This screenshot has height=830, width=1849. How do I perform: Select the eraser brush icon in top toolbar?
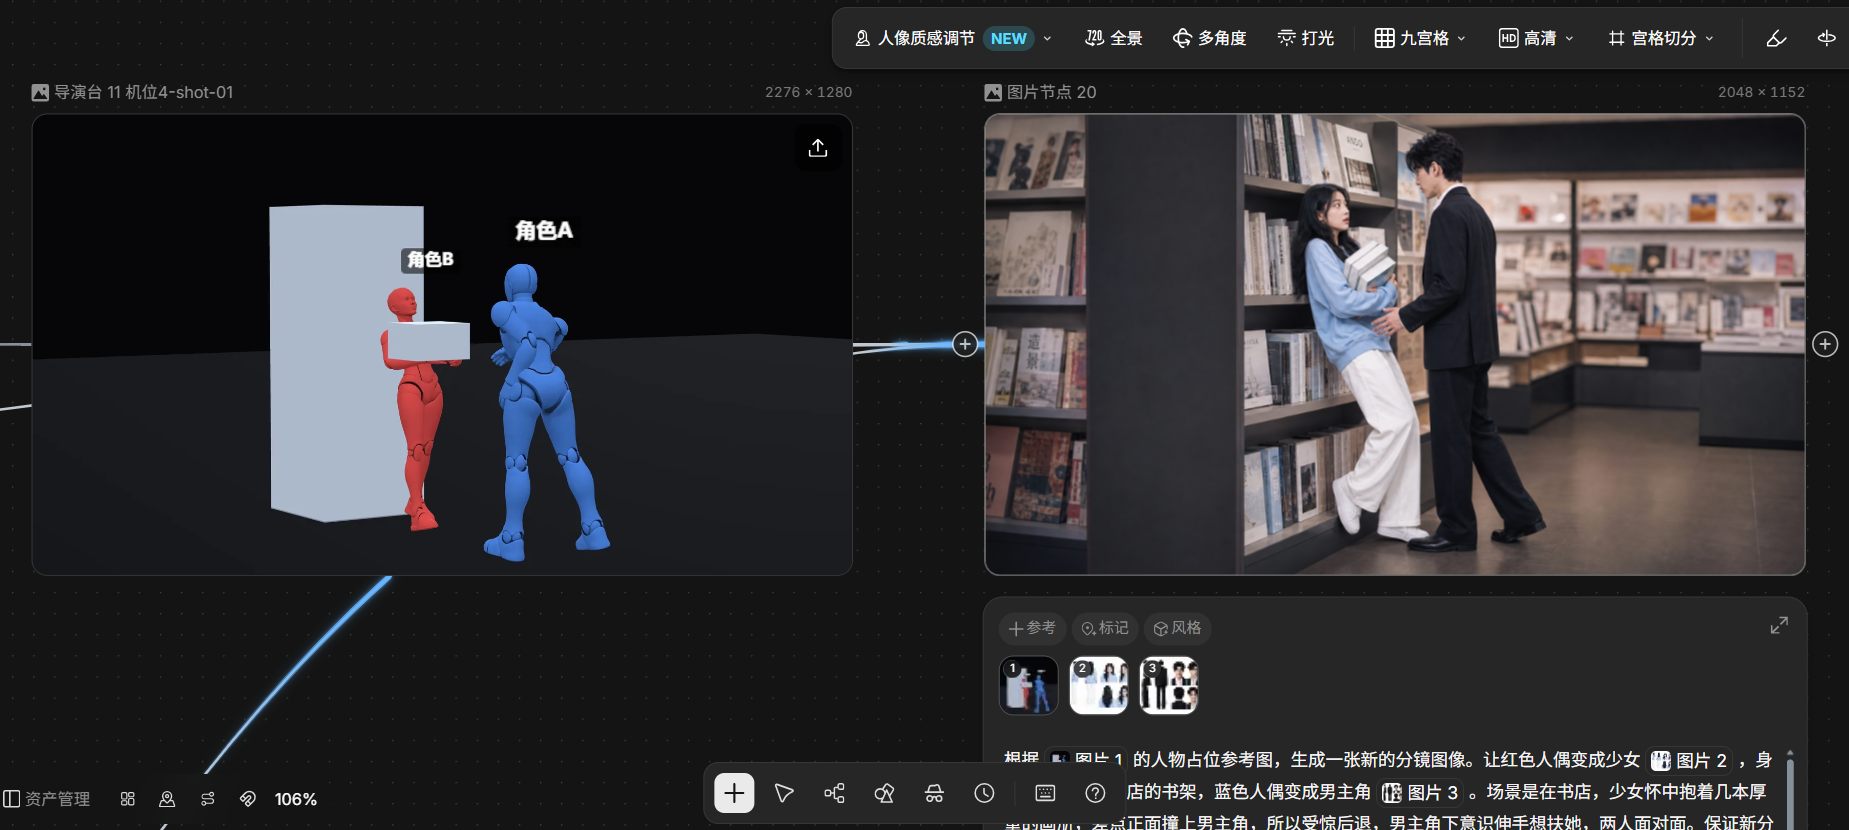(x=1776, y=38)
